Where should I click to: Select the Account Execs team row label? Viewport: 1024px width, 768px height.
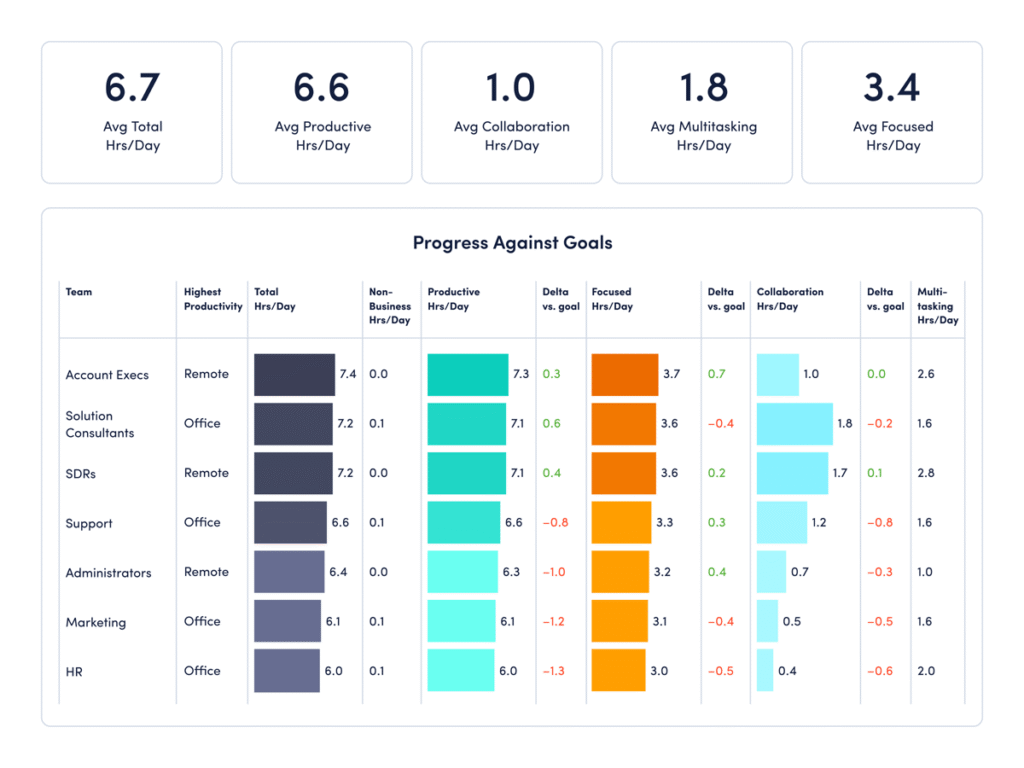pos(107,375)
